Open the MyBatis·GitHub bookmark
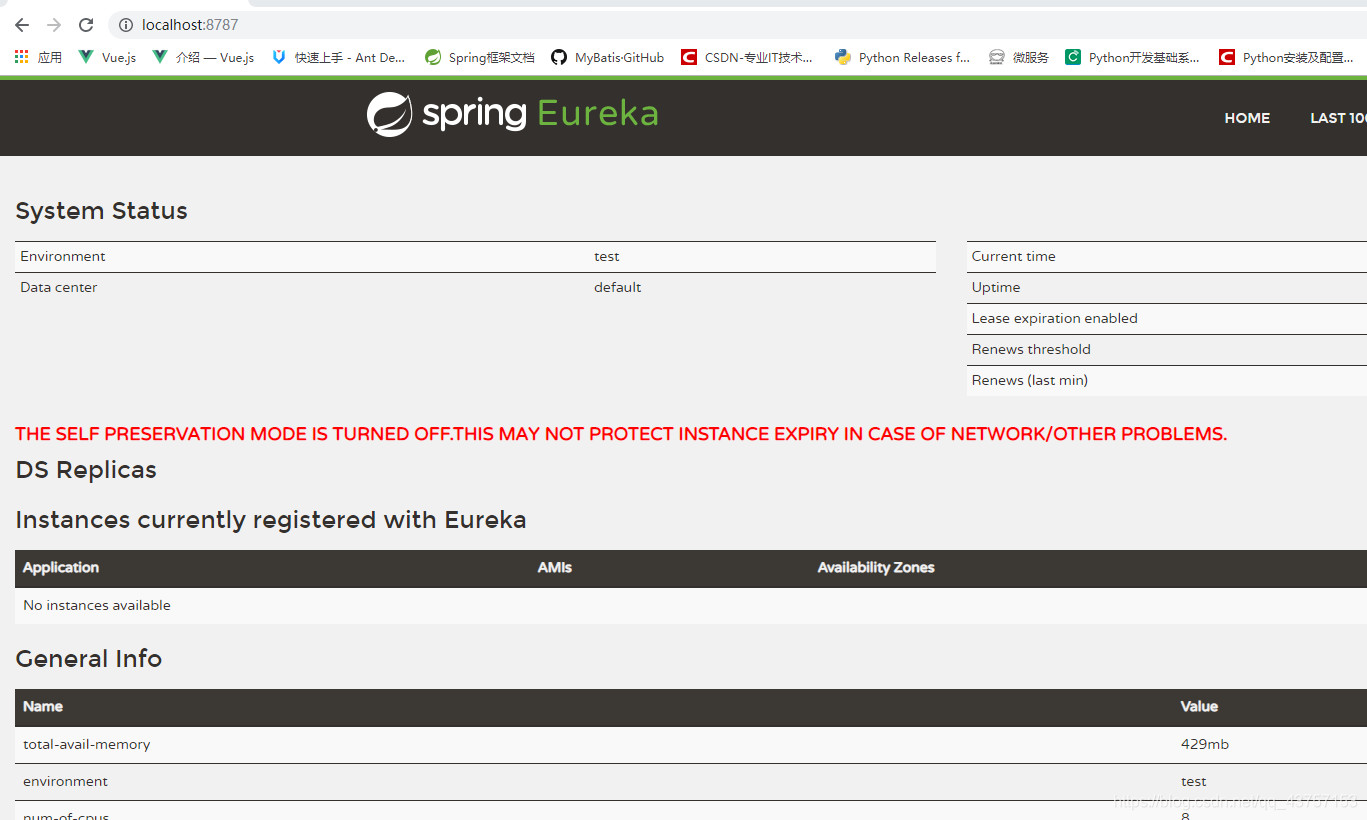 (x=607, y=57)
